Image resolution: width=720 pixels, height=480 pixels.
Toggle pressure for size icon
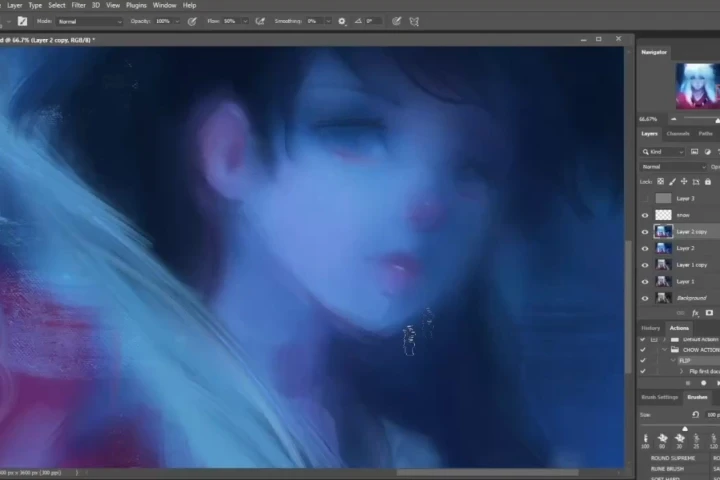point(396,21)
